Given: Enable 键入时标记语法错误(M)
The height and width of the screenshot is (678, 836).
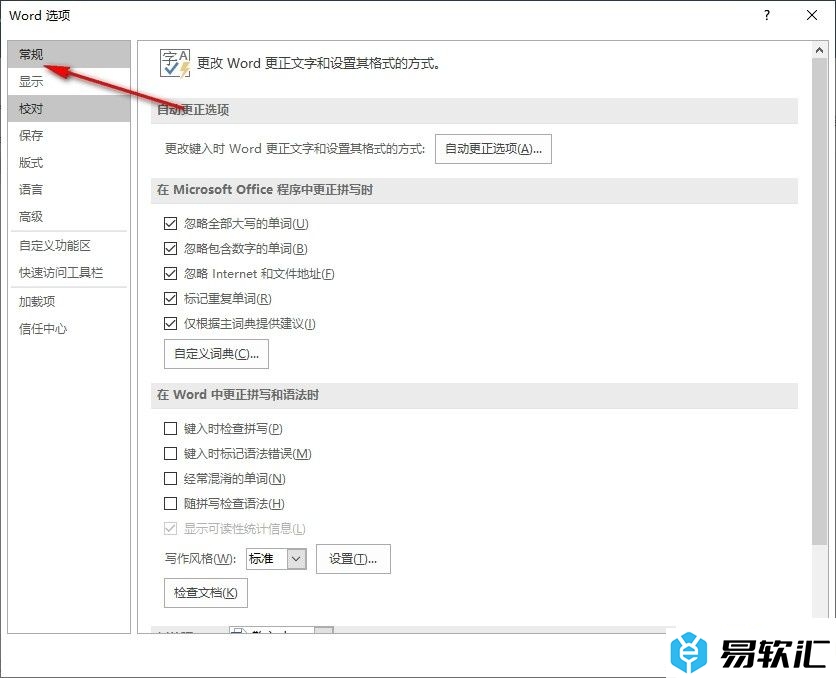Looking at the screenshot, I should coord(171,454).
